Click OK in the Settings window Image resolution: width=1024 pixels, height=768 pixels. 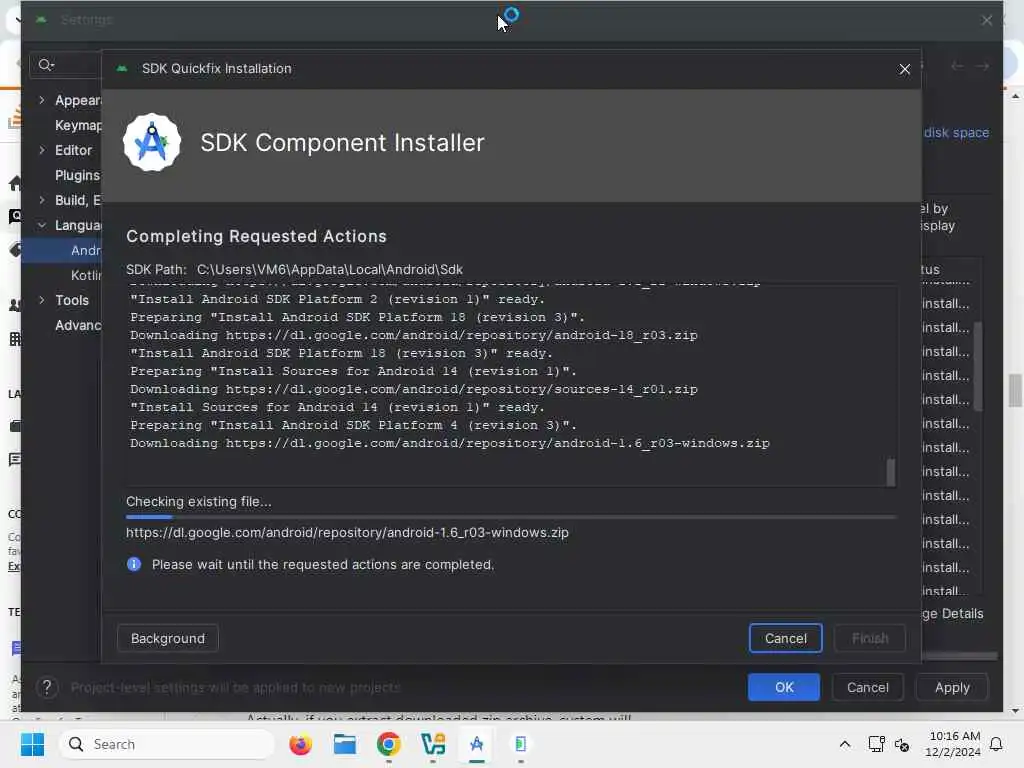tap(784, 687)
